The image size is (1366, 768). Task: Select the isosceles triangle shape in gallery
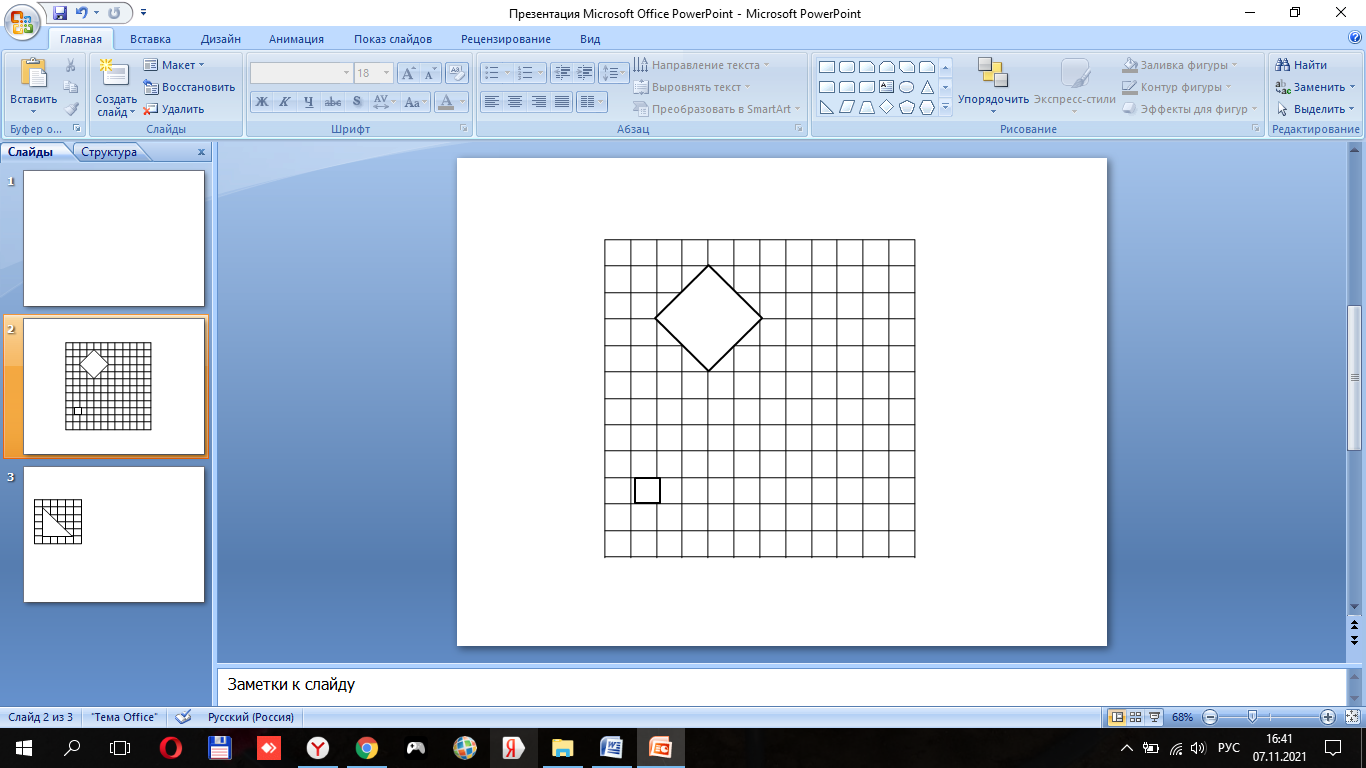point(927,87)
